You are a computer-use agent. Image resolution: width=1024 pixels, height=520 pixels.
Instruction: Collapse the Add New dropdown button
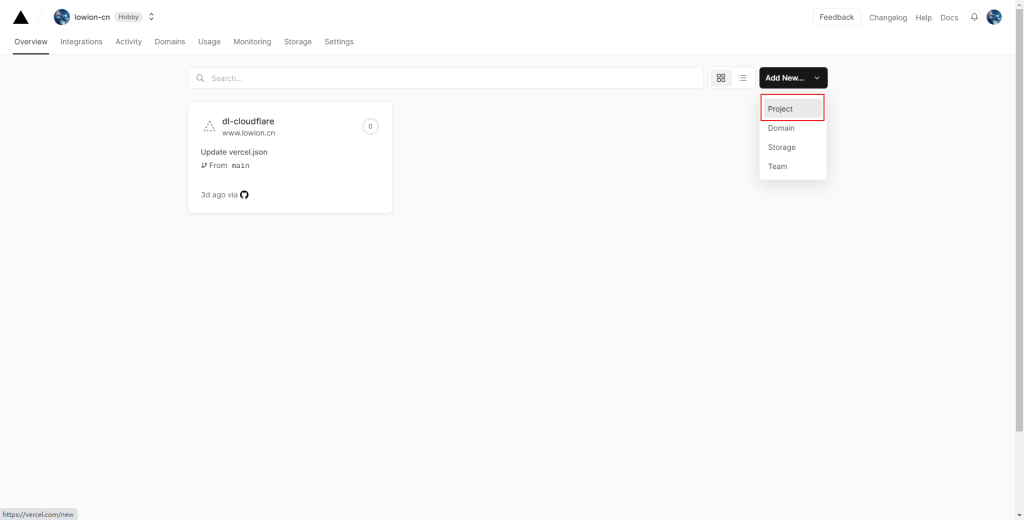pos(793,78)
